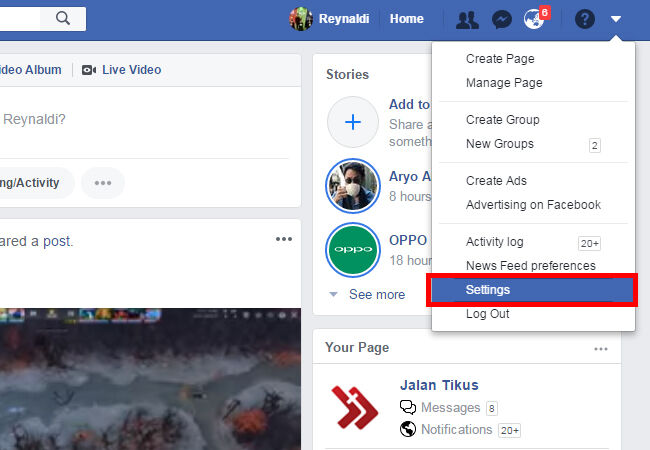Select Create Group menu item
The width and height of the screenshot is (650, 450).
533,120
